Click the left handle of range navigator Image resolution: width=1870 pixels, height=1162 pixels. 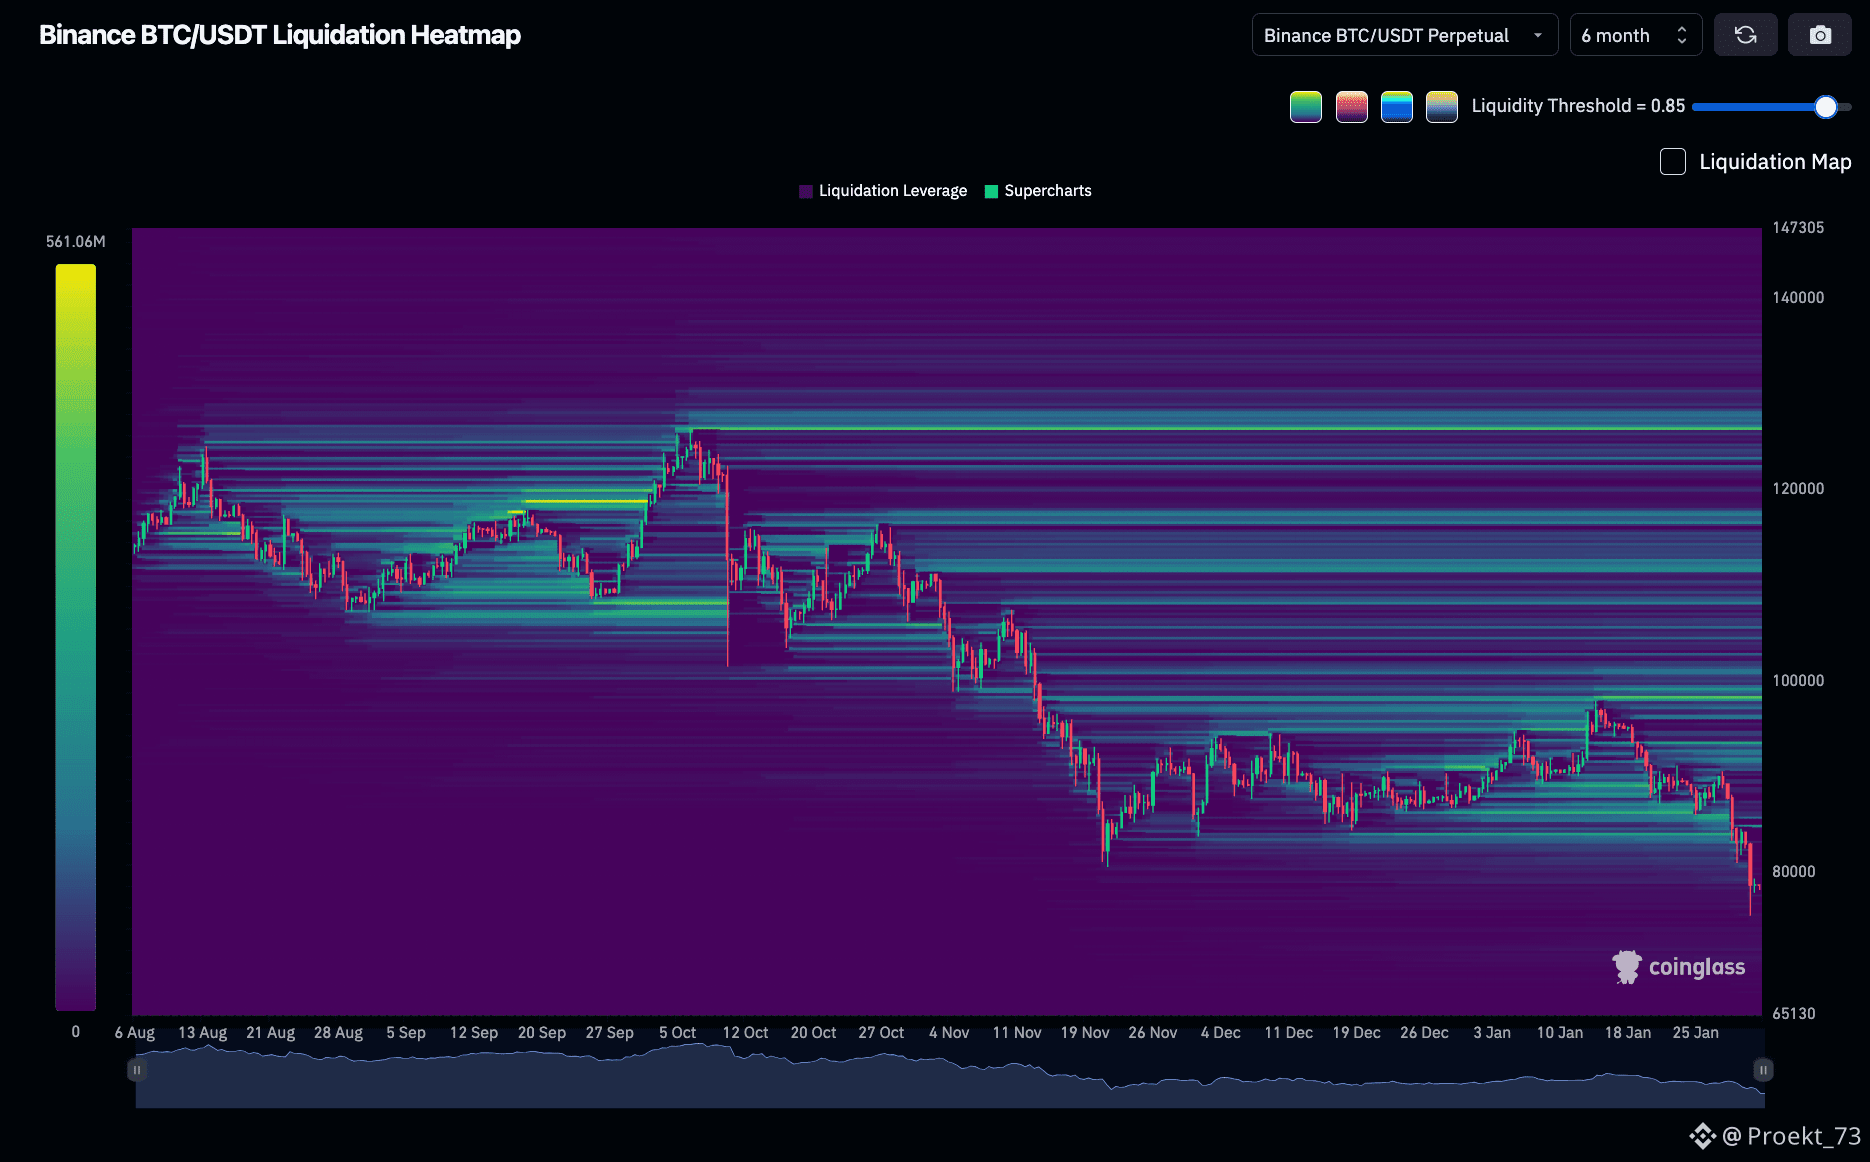pyautogui.click(x=137, y=1070)
